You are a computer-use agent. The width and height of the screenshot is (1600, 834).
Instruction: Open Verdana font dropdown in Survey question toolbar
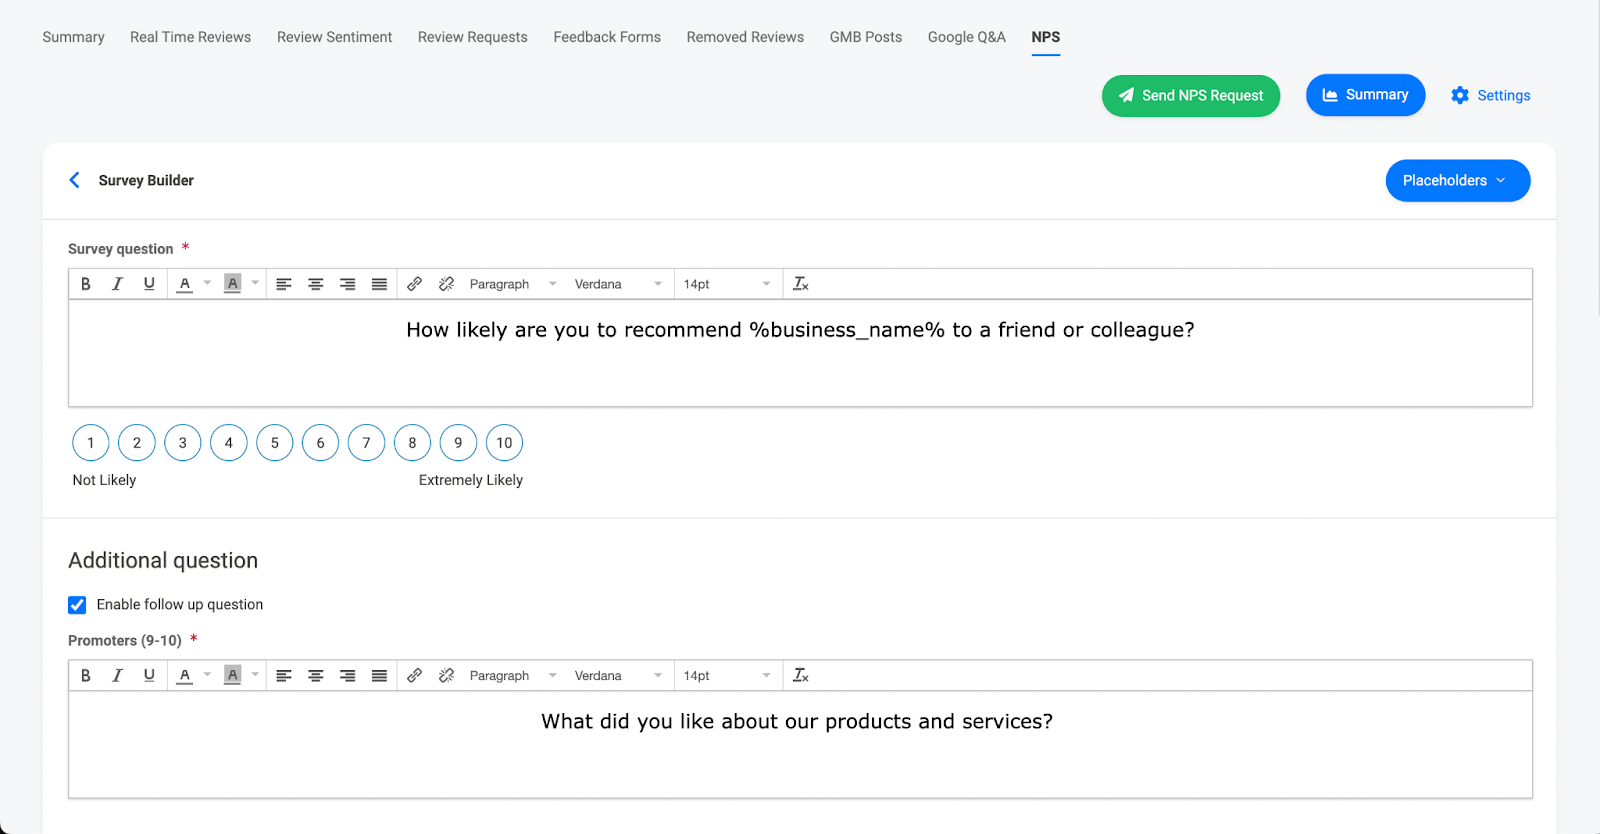coord(618,284)
